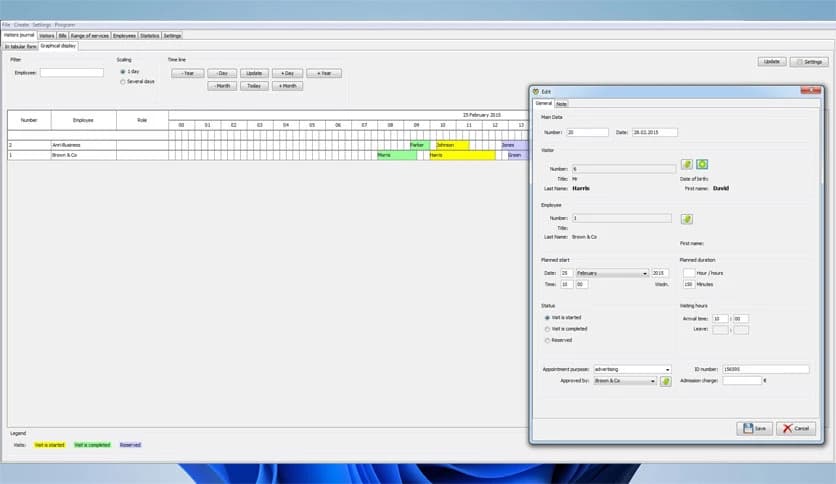
Task: Click the employee lookup icon beside employee number
Action: tap(687, 218)
